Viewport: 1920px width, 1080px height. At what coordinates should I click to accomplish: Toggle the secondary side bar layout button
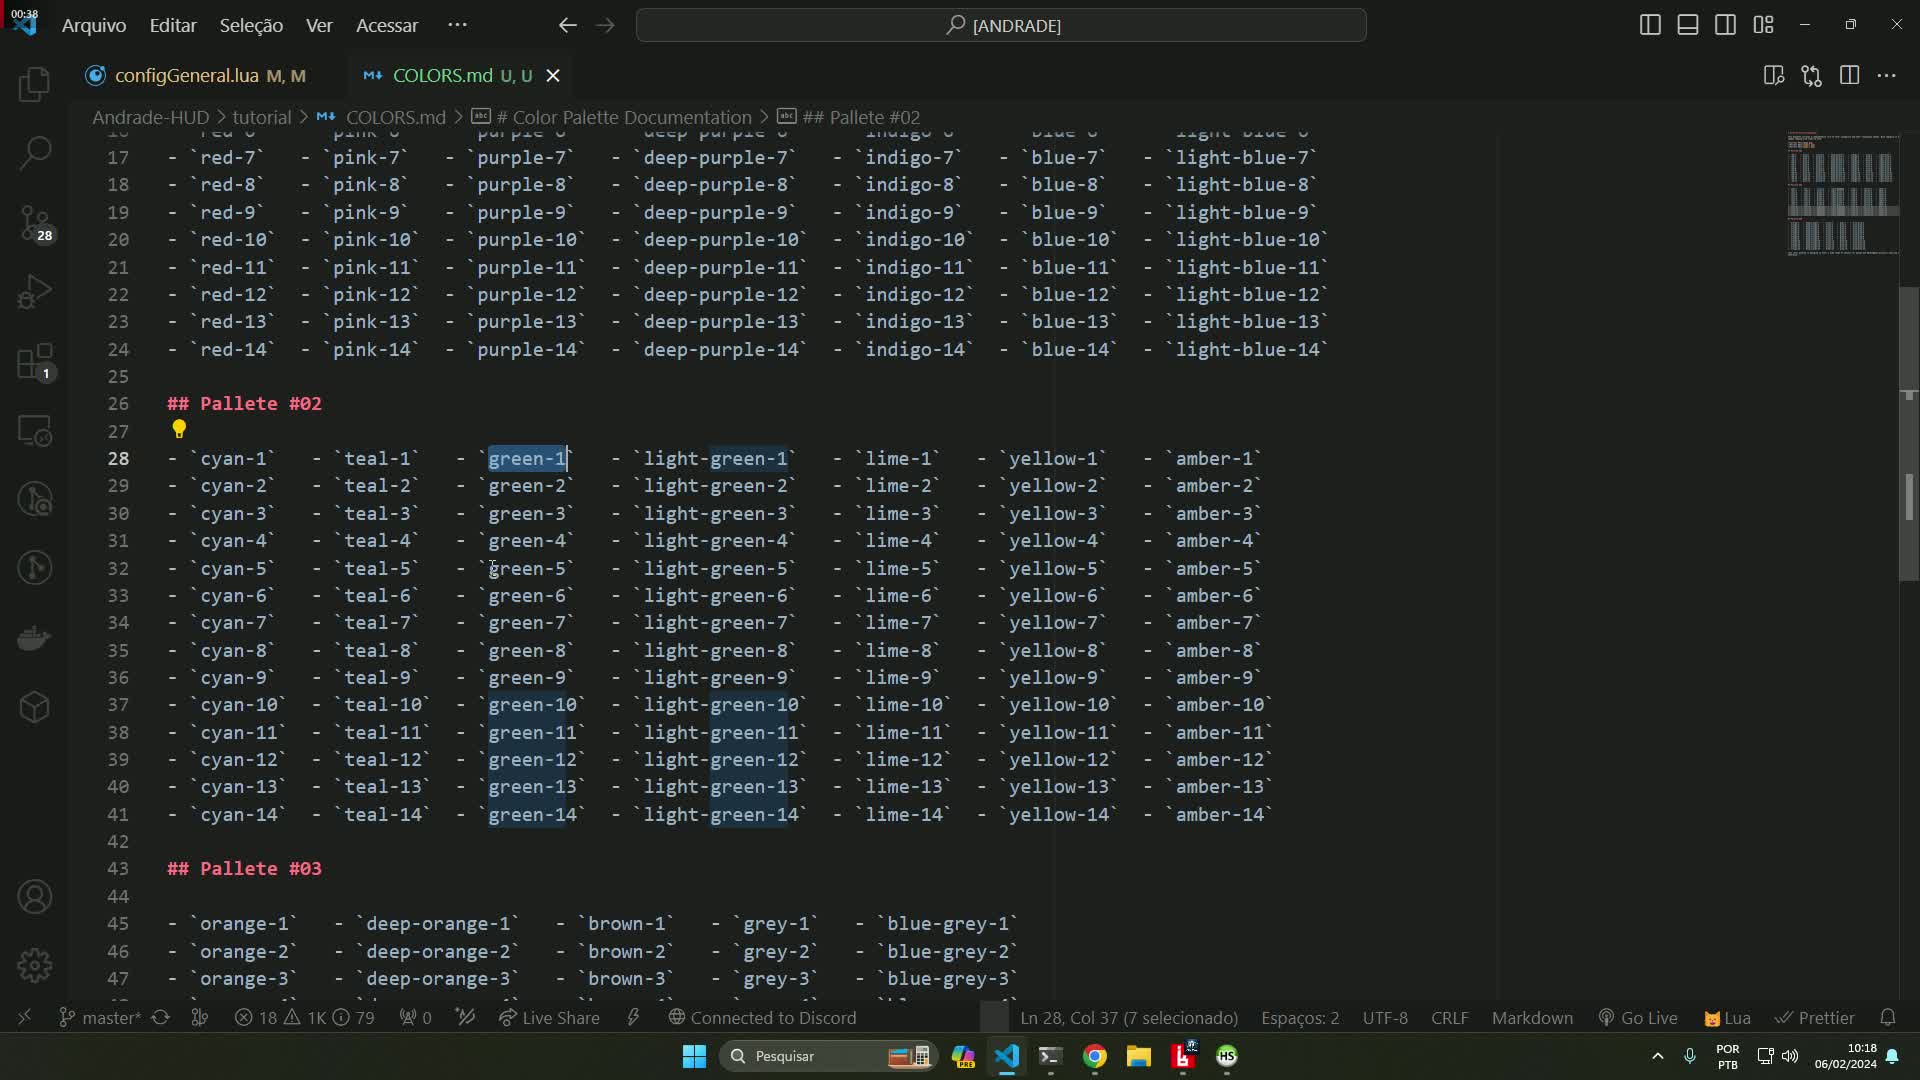(1725, 25)
